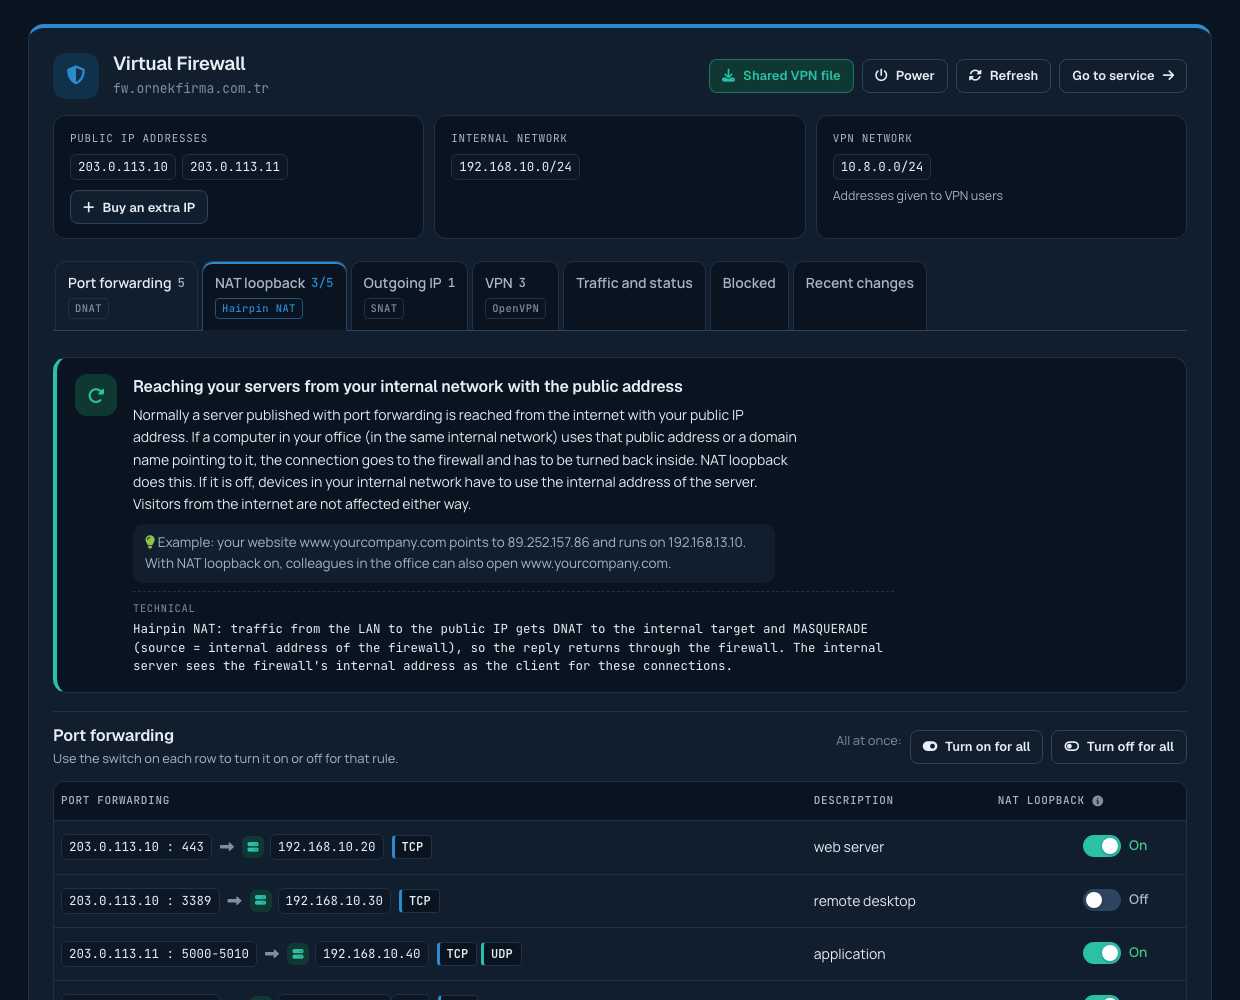Click the server icon in the remote desktop row
The height and width of the screenshot is (1000, 1240).
pyautogui.click(x=261, y=901)
